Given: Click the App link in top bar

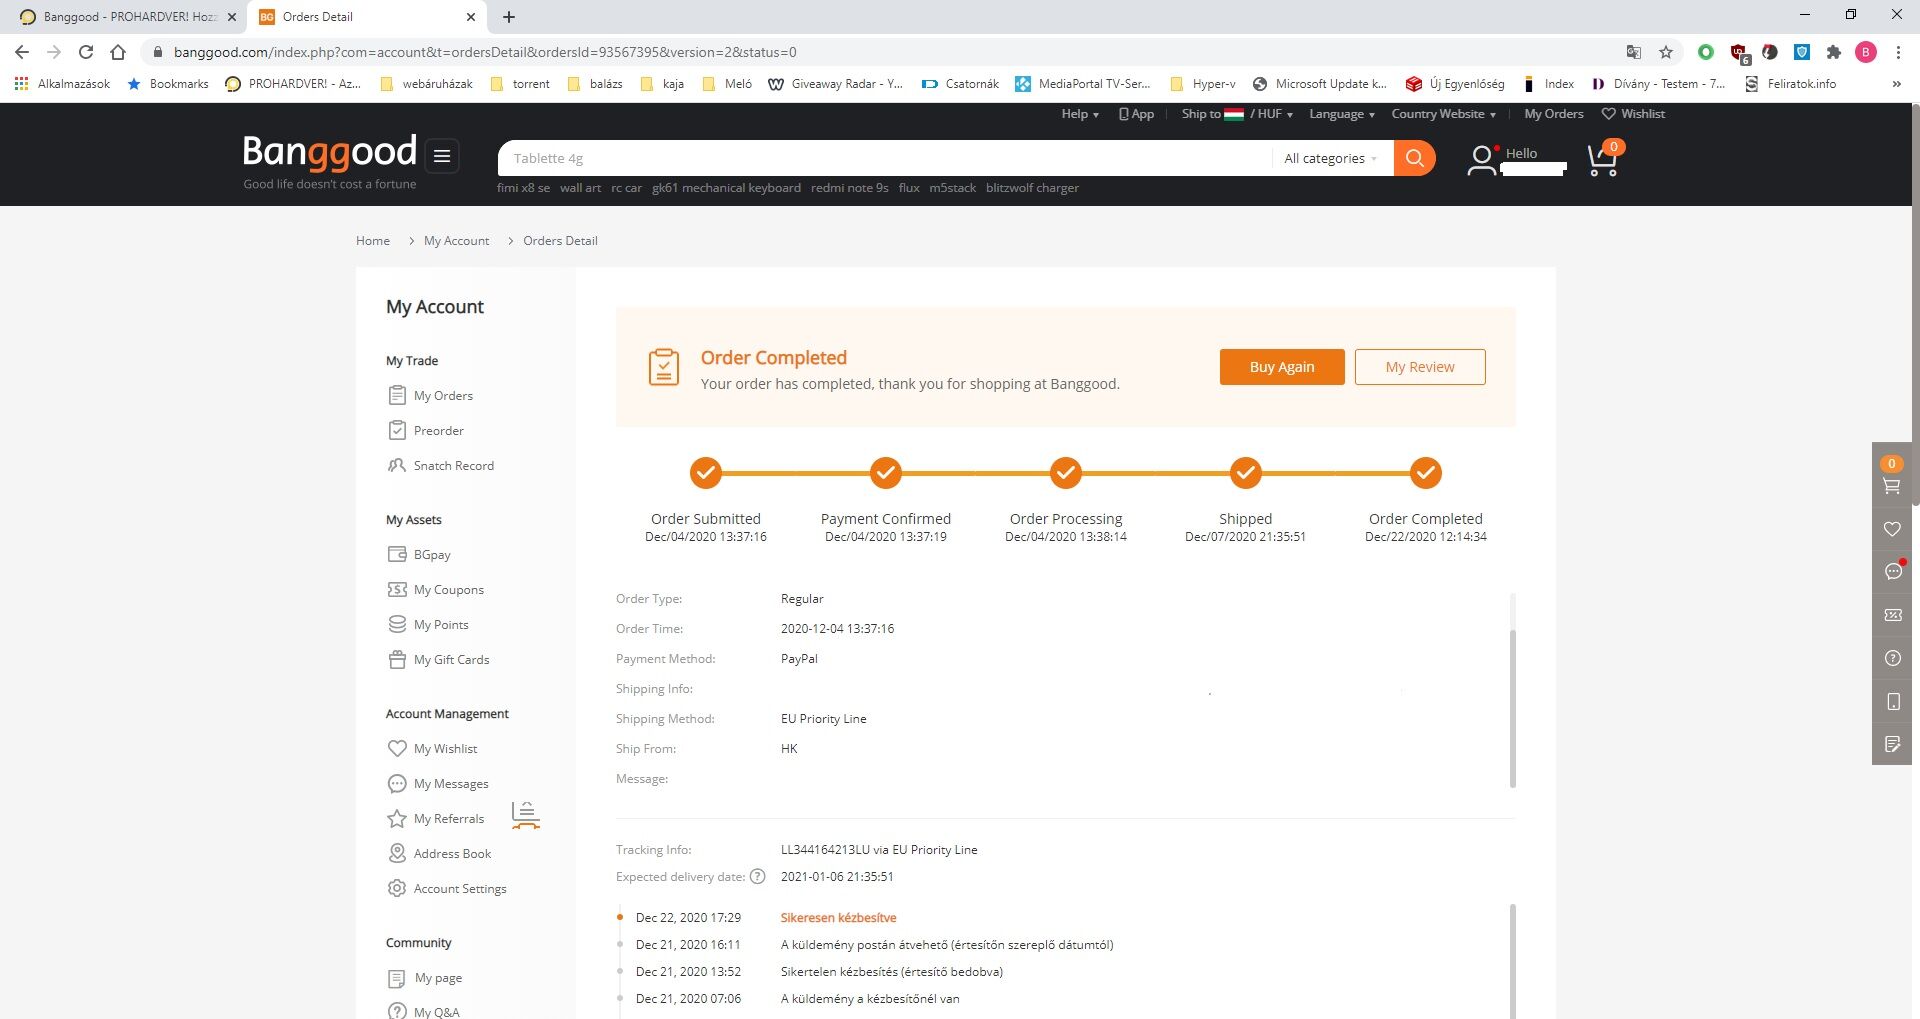Looking at the screenshot, I should pos(1136,114).
